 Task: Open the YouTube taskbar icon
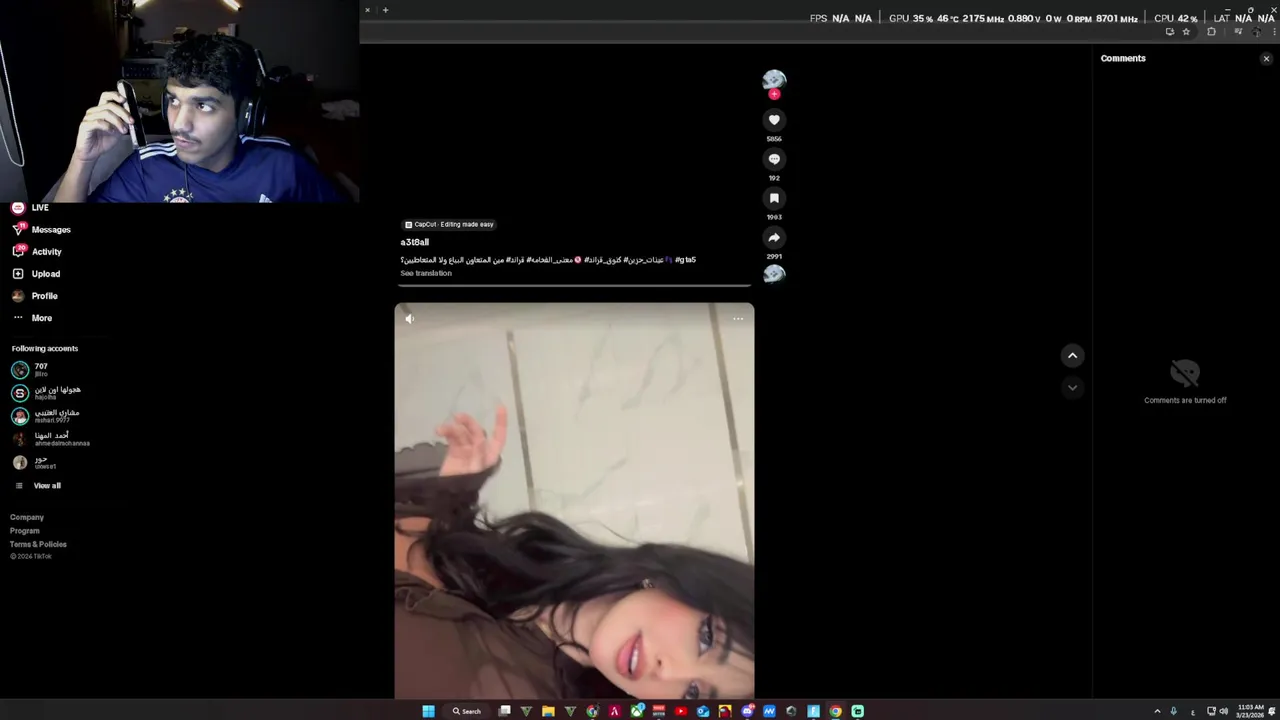pyautogui.click(x=680, y=711)
